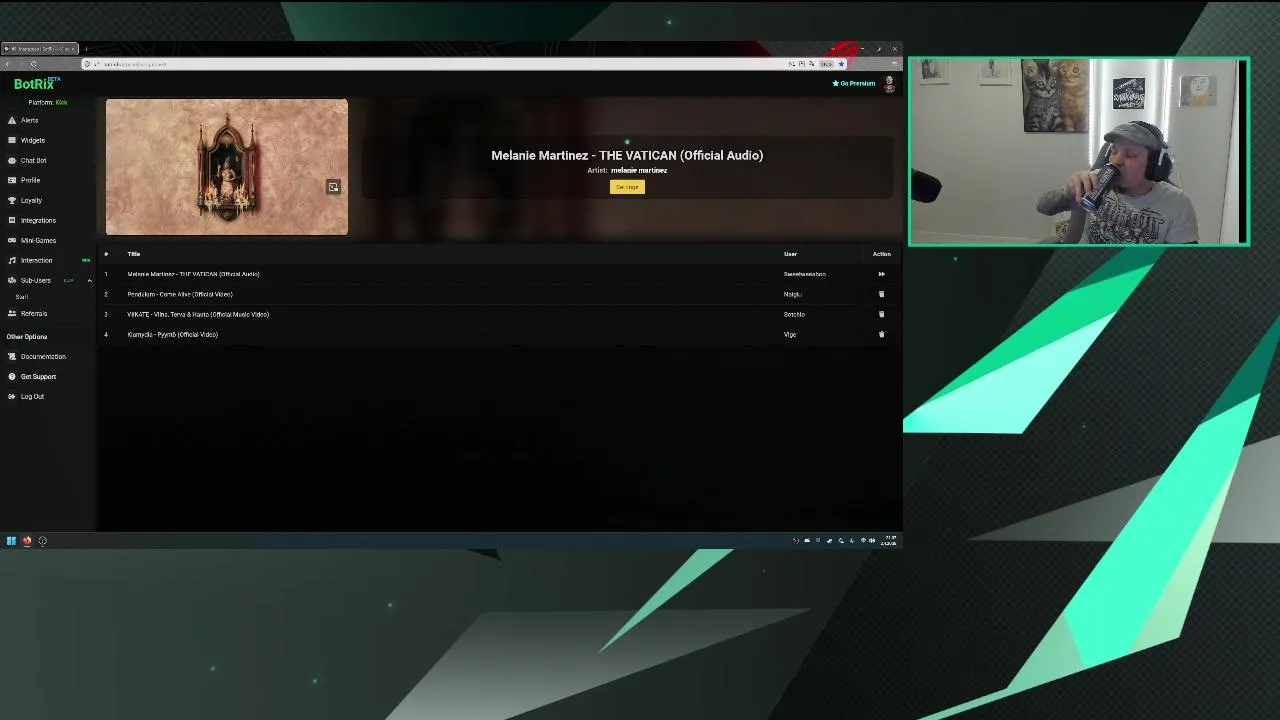This screenshot has width=1280, height=720.
Task: Click the Log Out icon
Action: [x=11, y=396]
